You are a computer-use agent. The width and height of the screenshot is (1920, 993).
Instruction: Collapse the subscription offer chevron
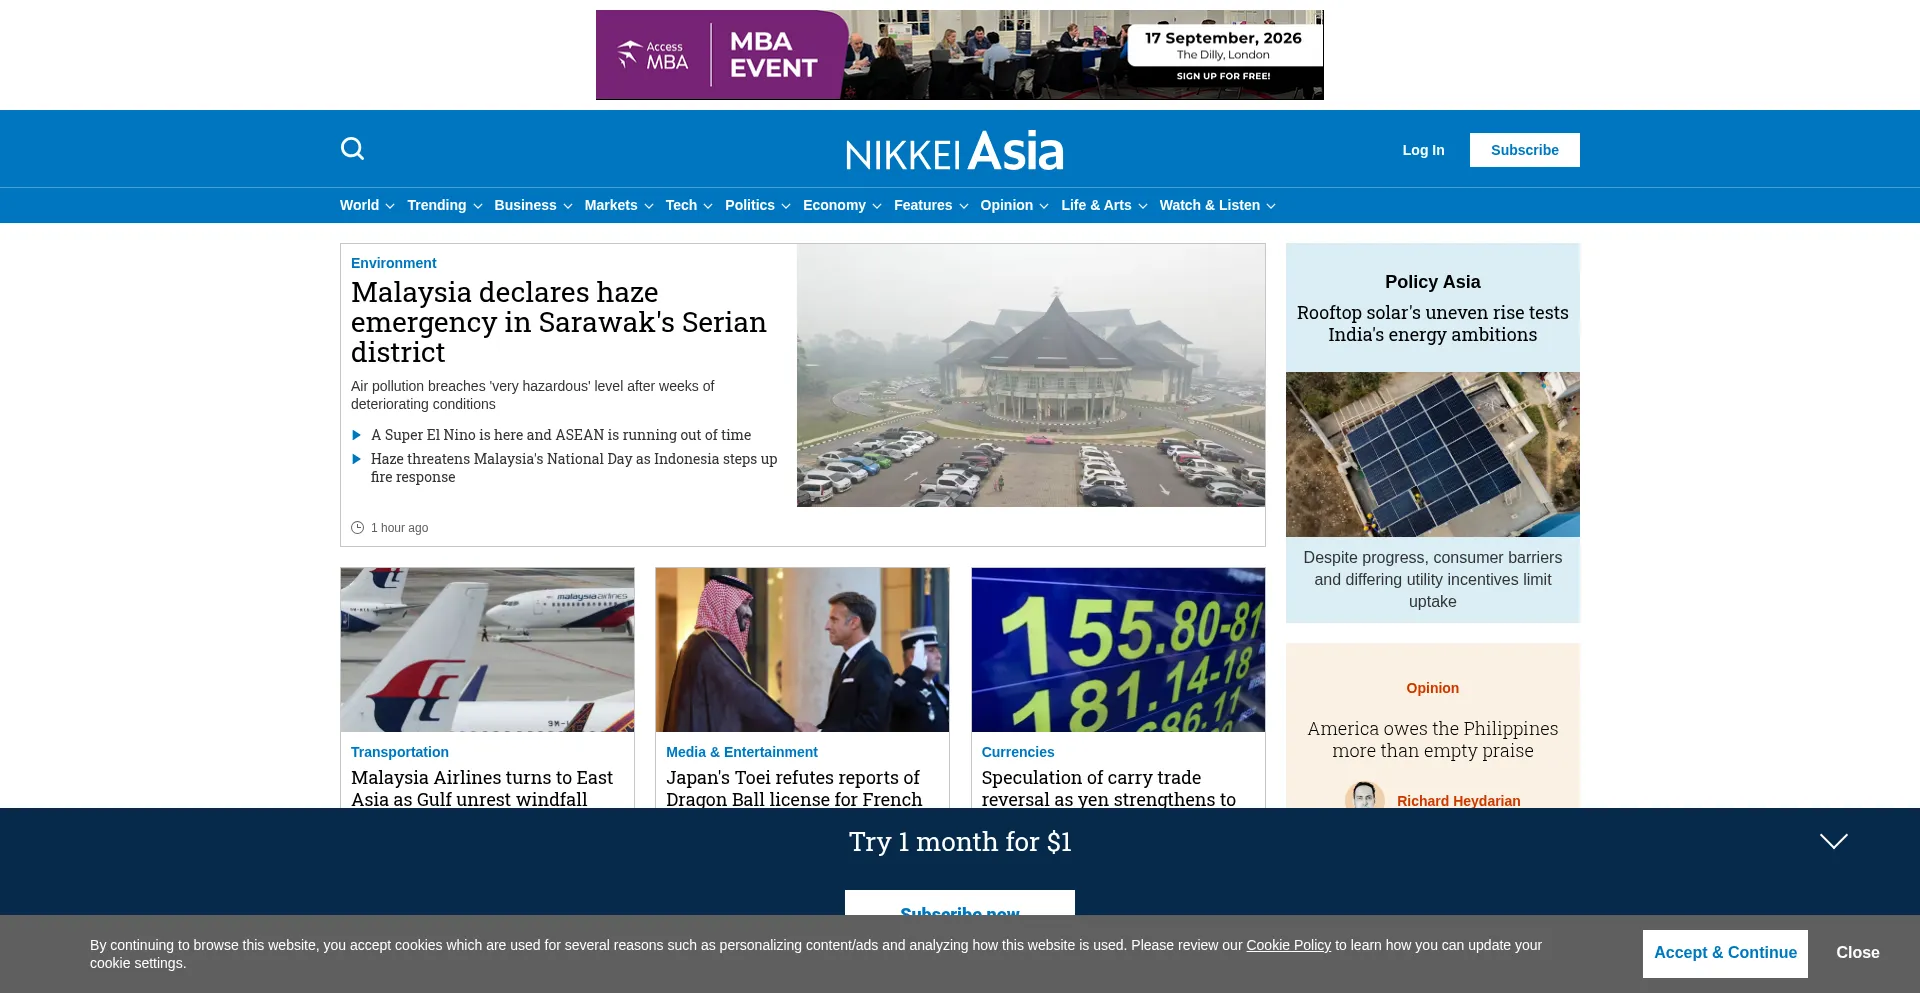[x=1834, y=841]
